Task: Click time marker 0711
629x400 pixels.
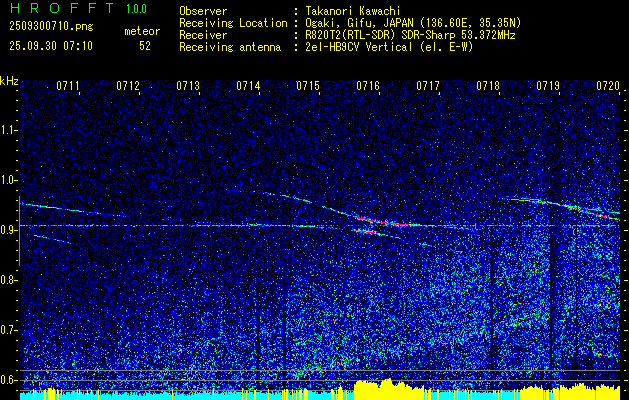Action: (x=68, y=86)
